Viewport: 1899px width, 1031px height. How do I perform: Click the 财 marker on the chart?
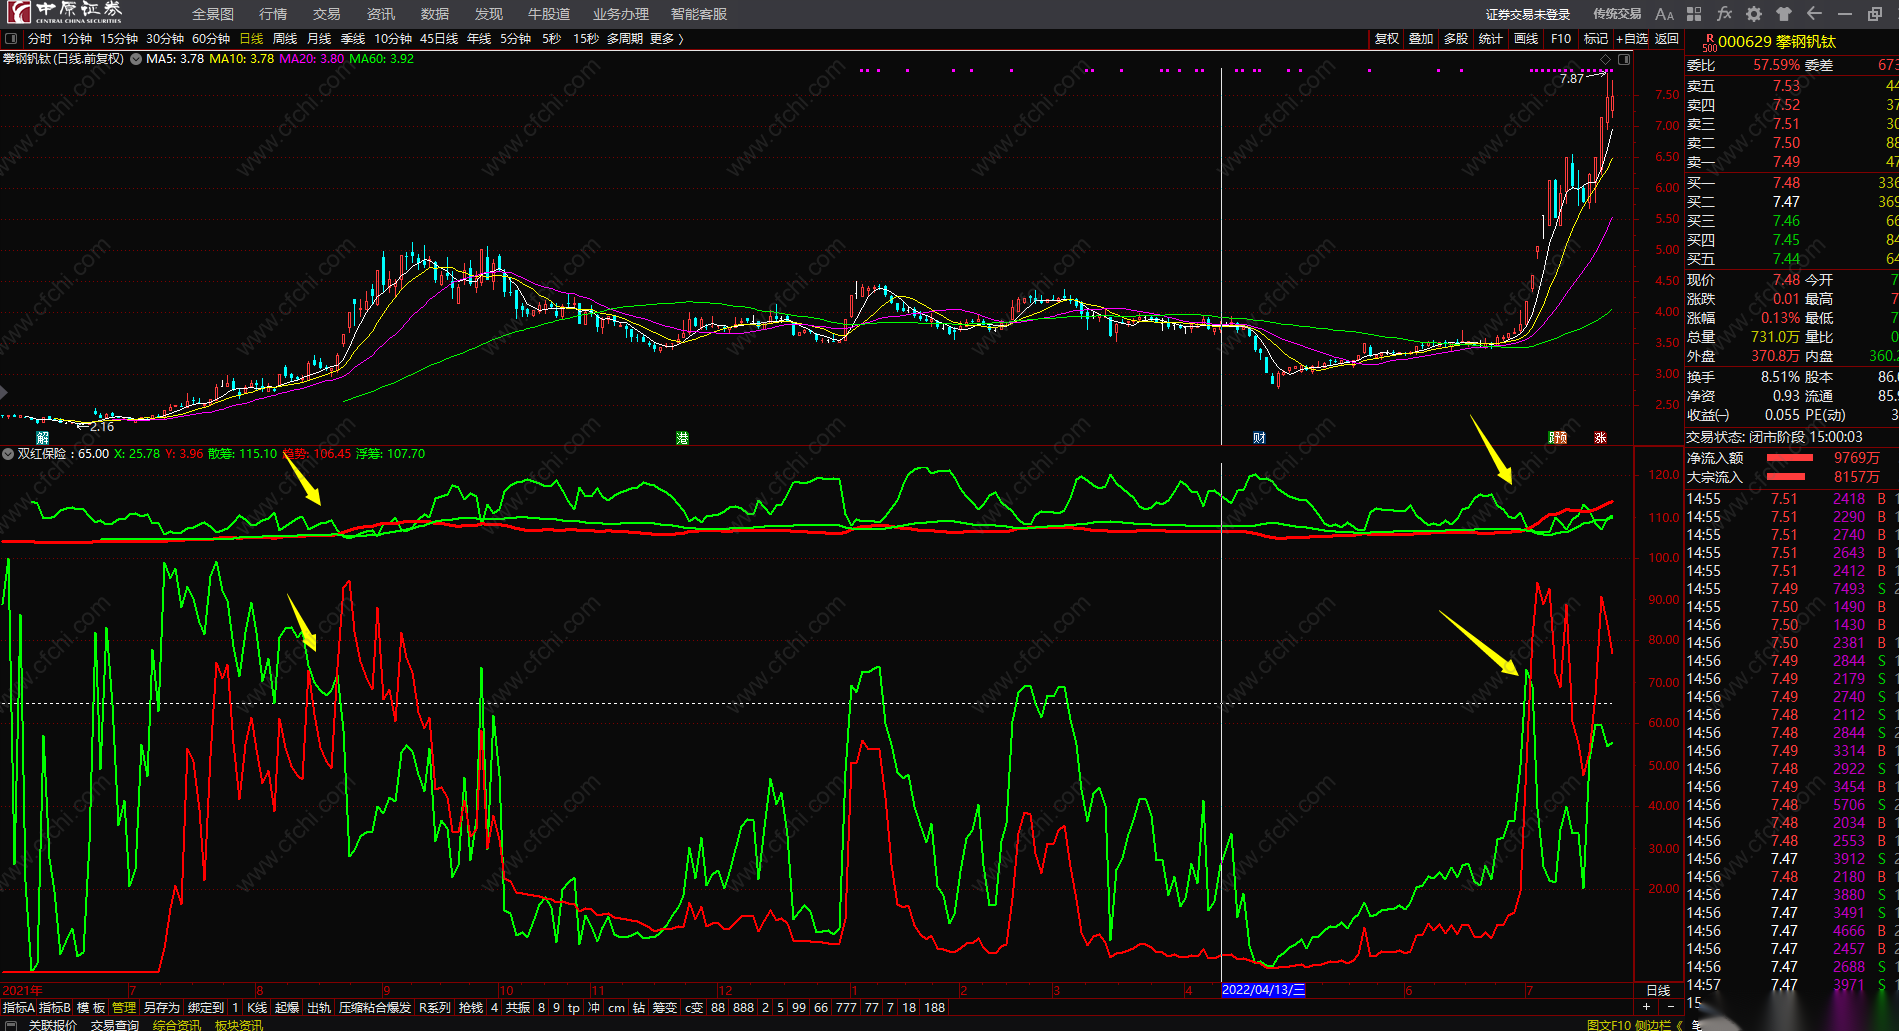pos(1259,438)
